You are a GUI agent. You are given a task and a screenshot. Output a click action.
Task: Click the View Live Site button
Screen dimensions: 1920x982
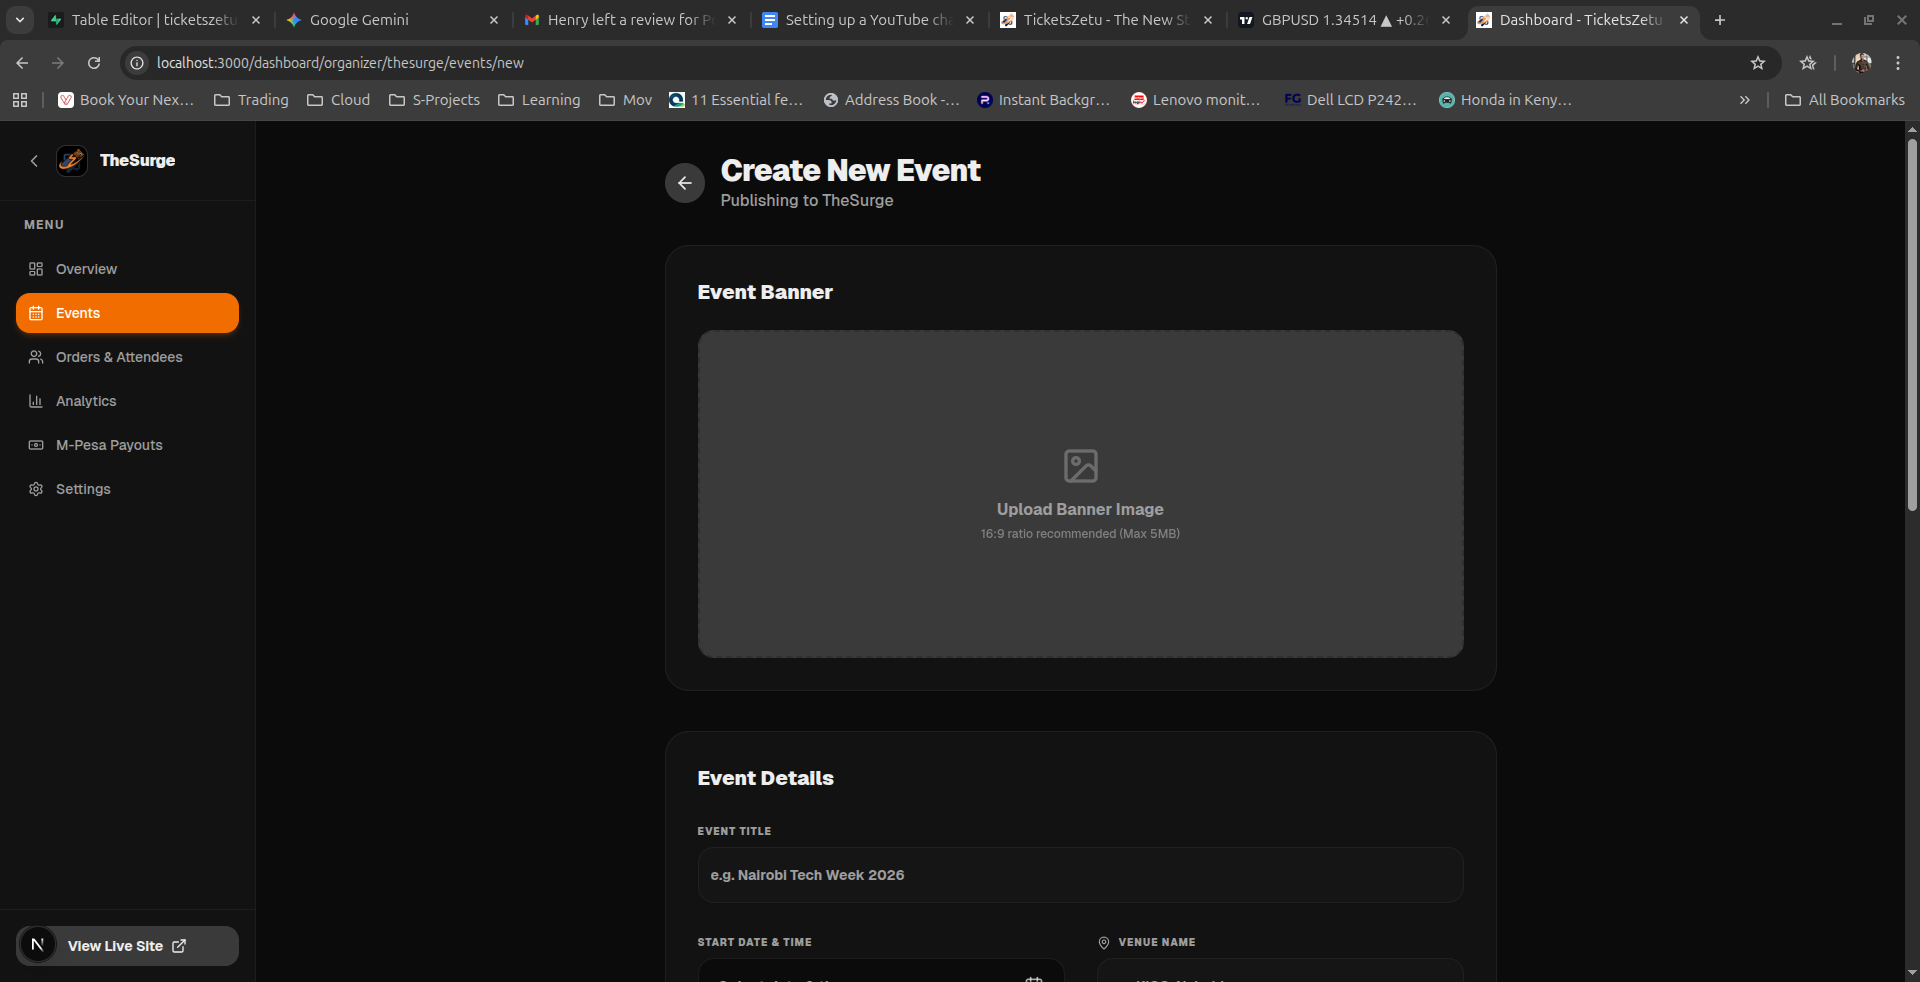click(x=115, y=946)
